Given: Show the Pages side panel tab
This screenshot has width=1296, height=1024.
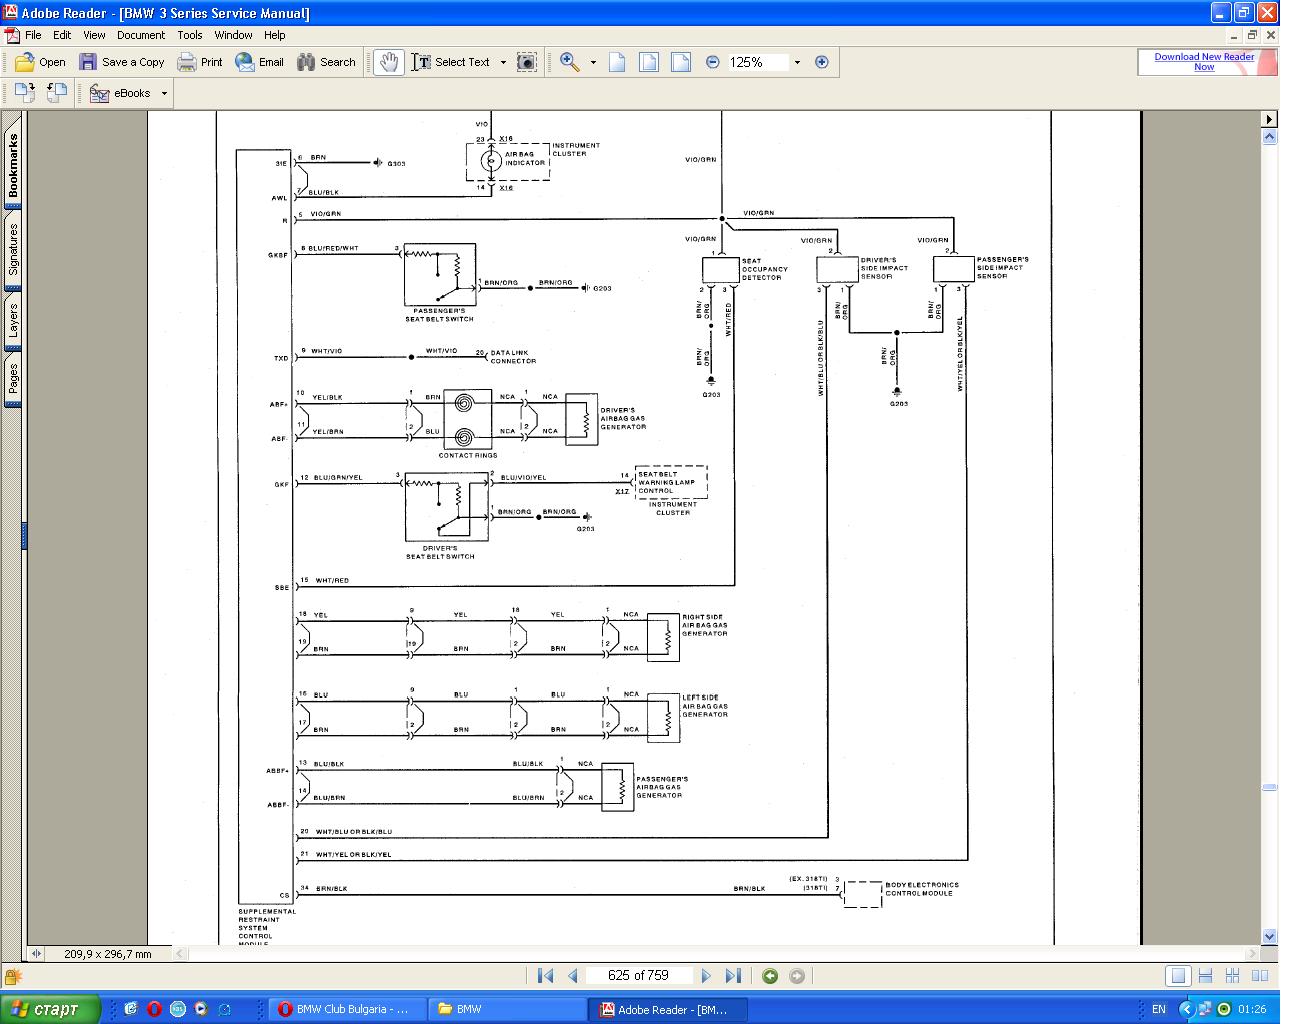Looking at the screenshot, I should tap(13, 379).
